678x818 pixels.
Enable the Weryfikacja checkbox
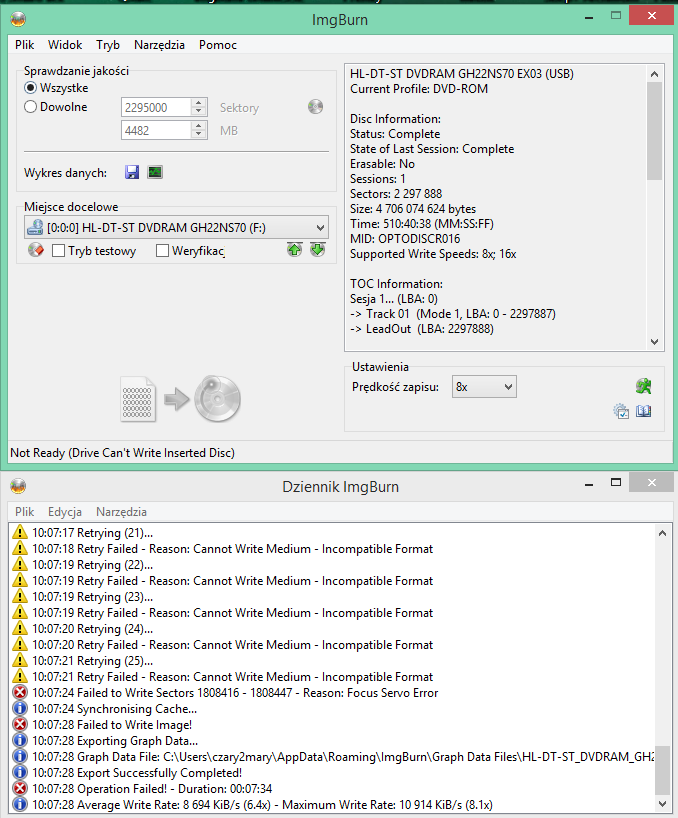pos(162,251)
